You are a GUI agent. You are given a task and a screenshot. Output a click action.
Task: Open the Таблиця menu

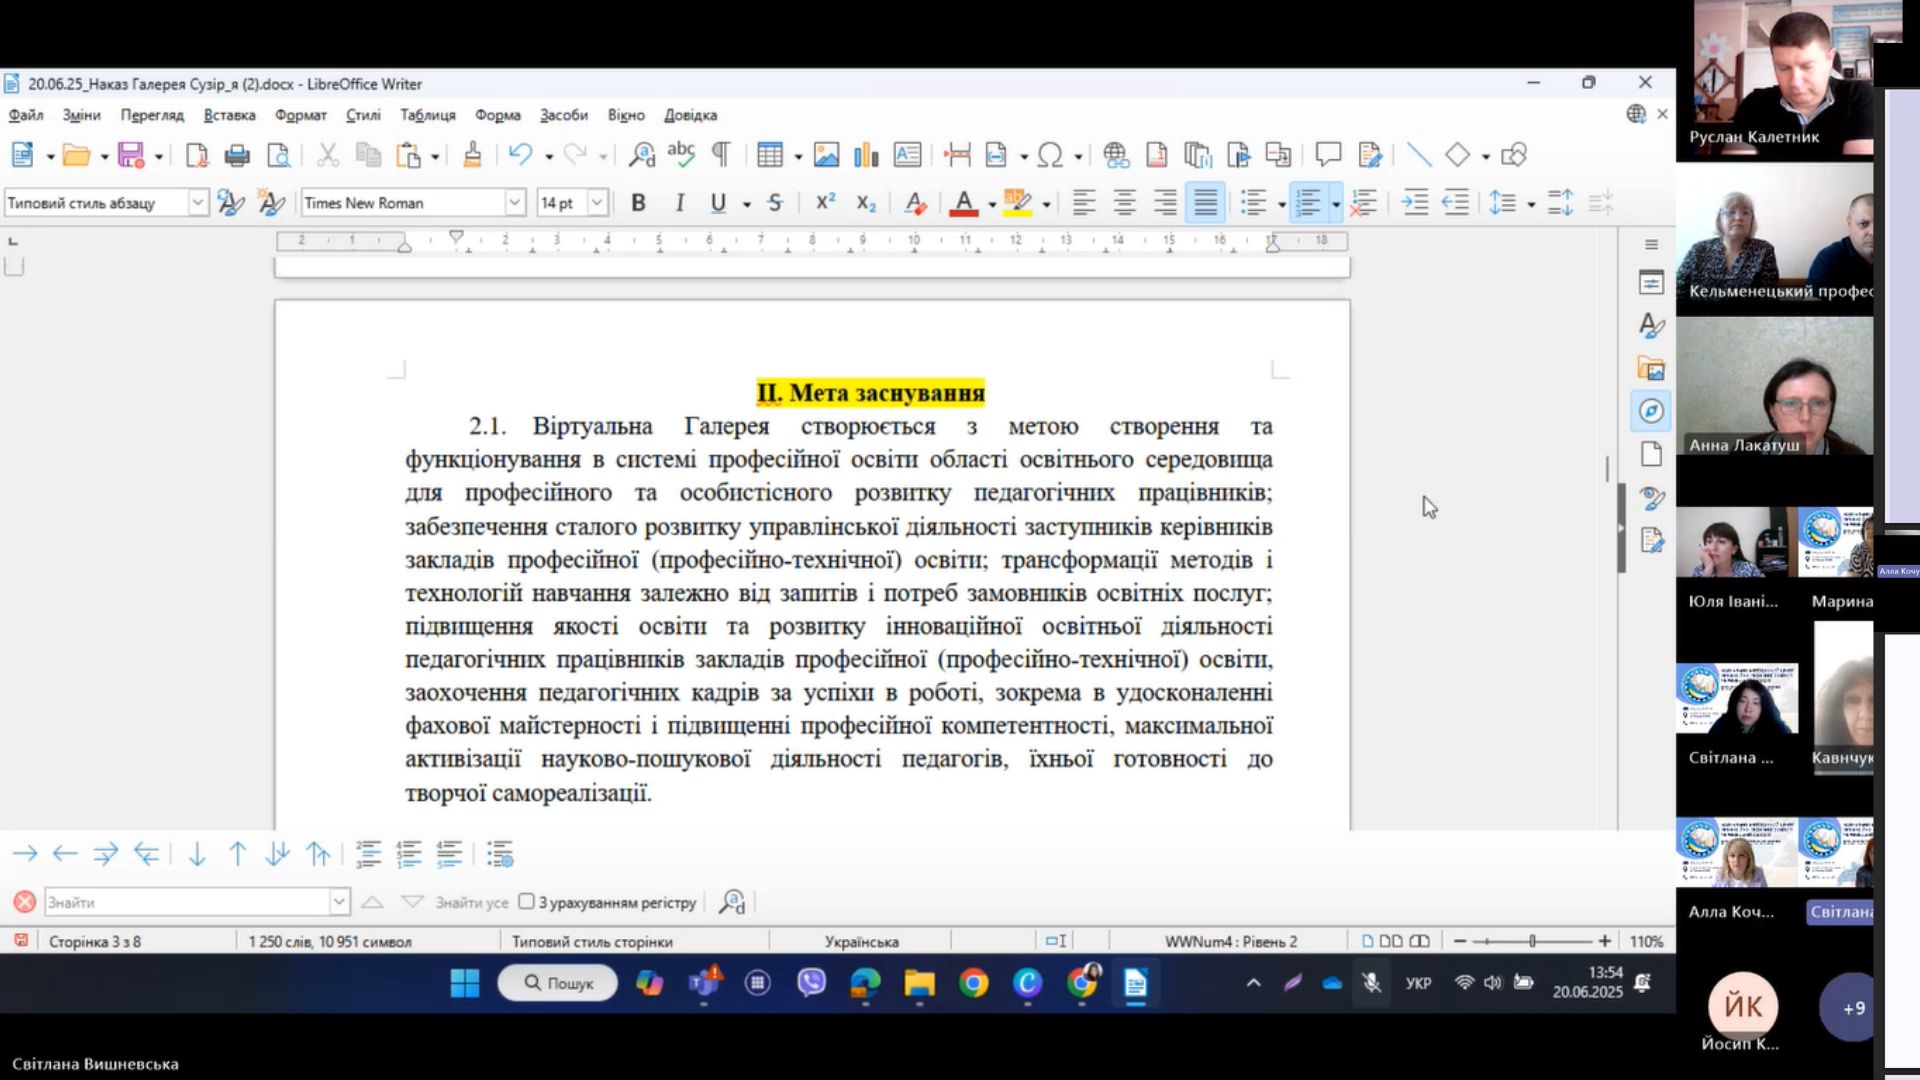pyautogui.click(x=427, y=115)
